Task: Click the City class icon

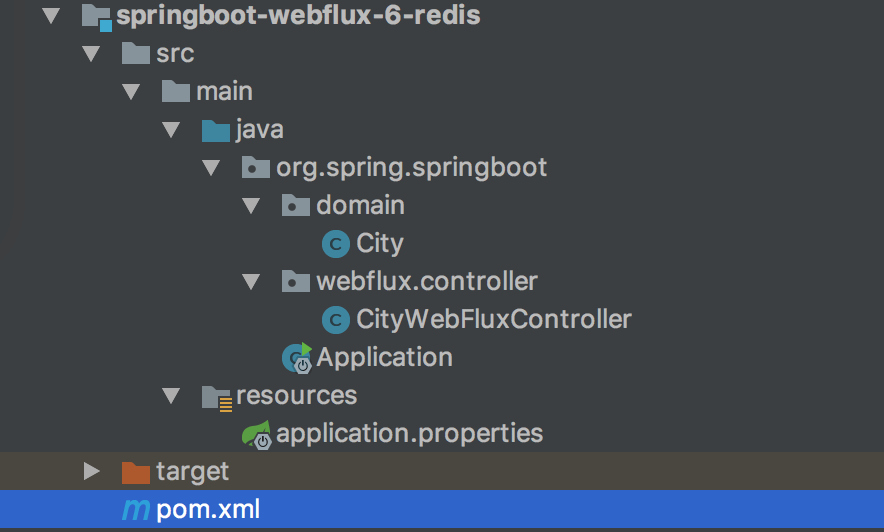Action: click(335, 243)
